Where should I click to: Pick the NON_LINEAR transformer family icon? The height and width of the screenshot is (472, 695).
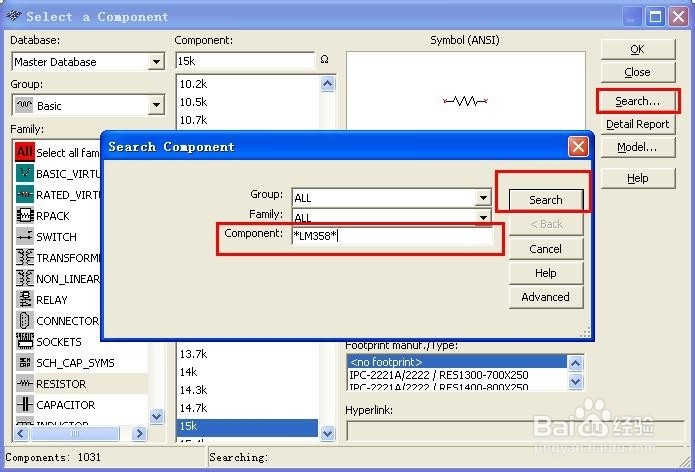click(25, 278)
